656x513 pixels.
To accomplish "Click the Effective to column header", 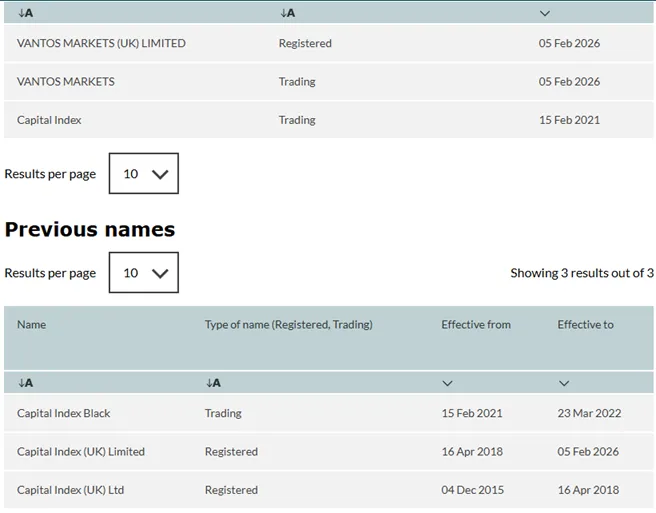I will coord(585,324).
